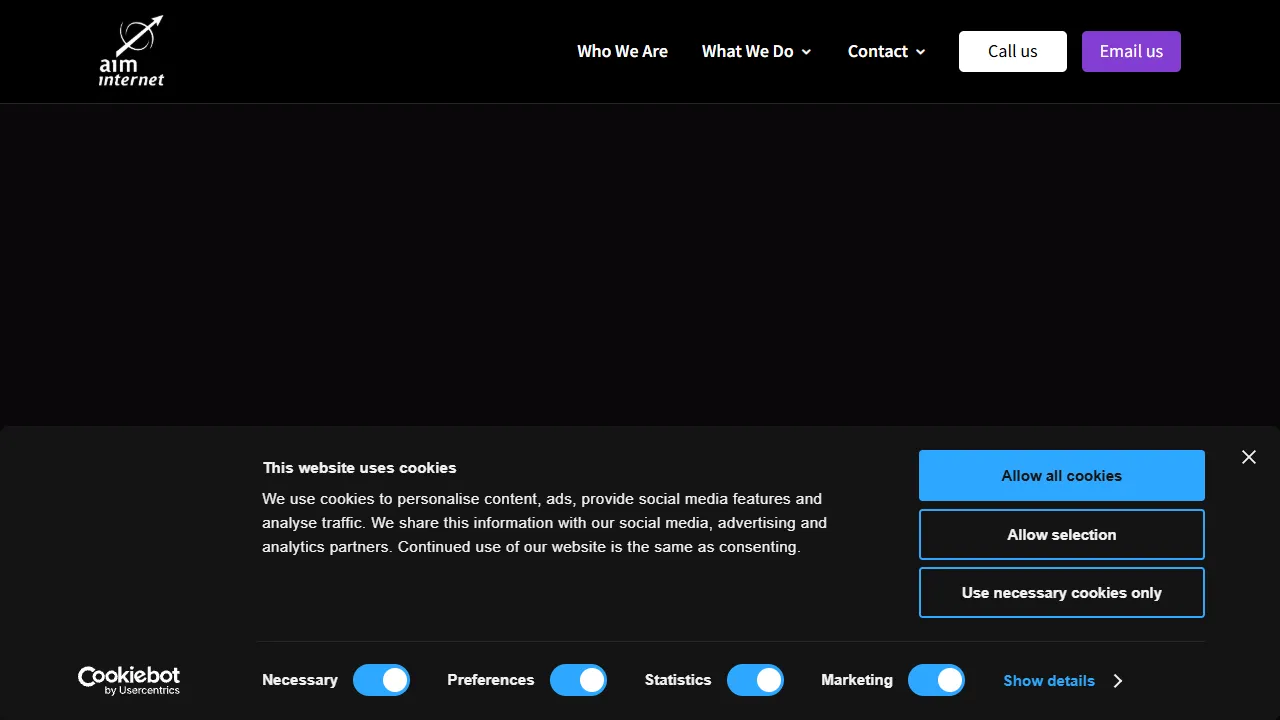Click the Cookiebot by Usercentrics logo
1280x720 pixels.
[x=128, y=680]
